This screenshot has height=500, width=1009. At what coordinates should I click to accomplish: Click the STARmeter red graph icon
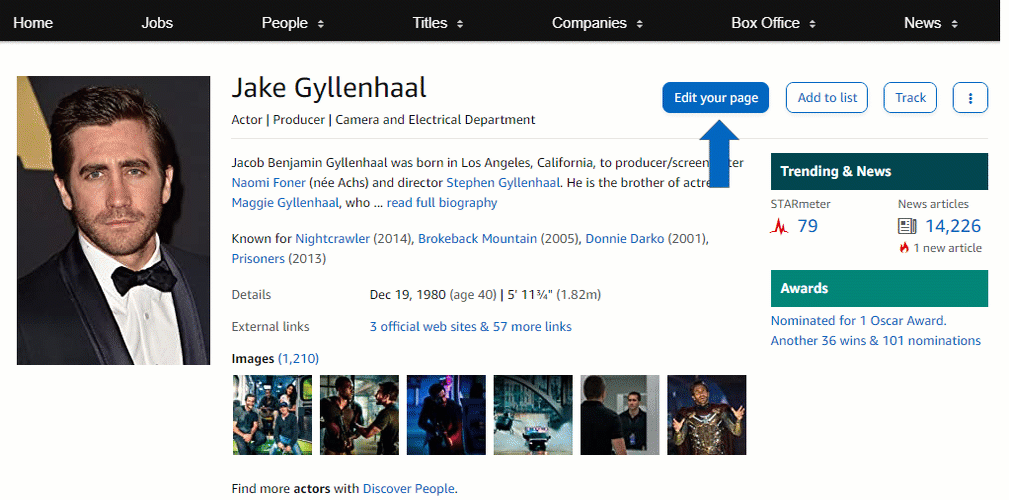[x=780, y=227]
